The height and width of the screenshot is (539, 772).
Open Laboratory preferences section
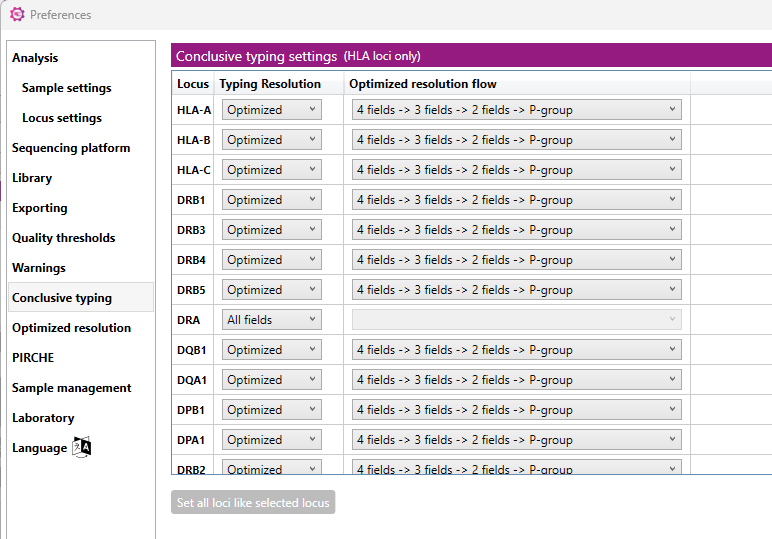click(43, 418)
